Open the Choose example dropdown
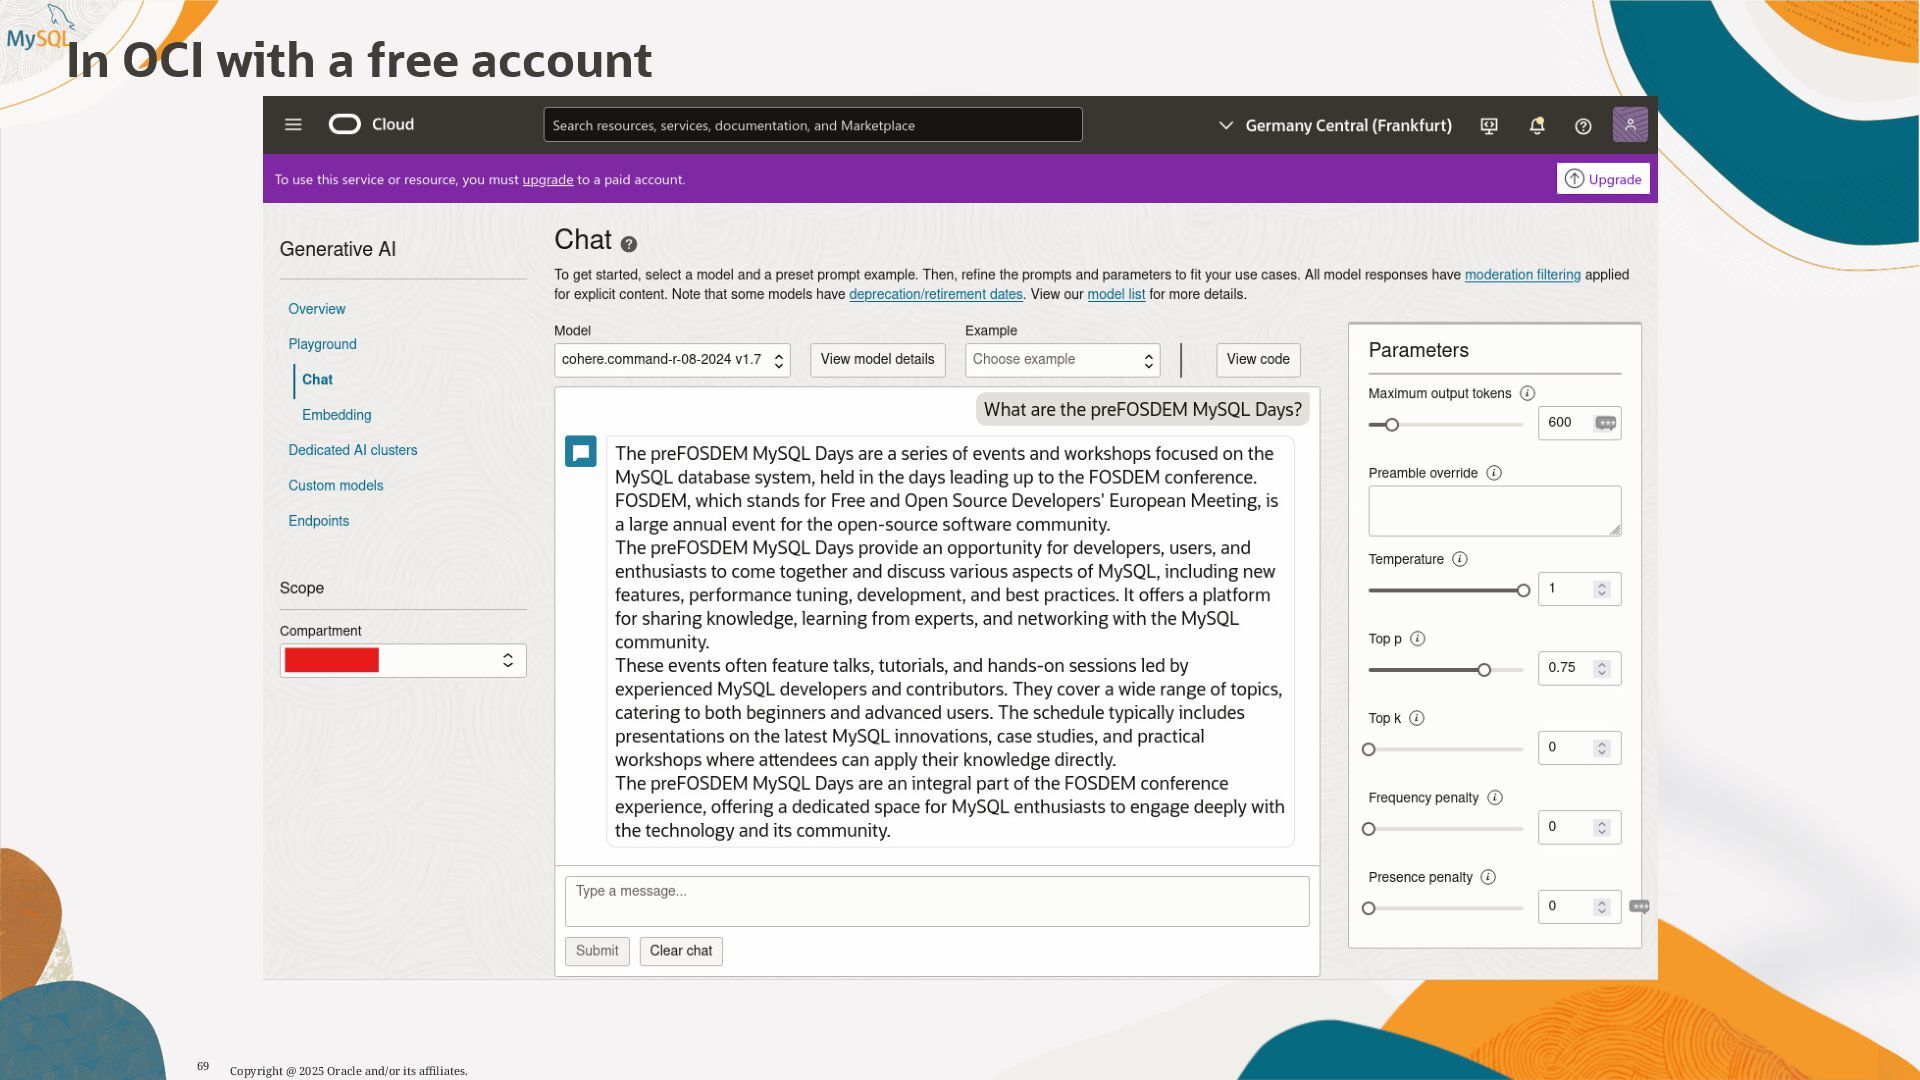The image size is (1920, 1080). click(1062, 360)
